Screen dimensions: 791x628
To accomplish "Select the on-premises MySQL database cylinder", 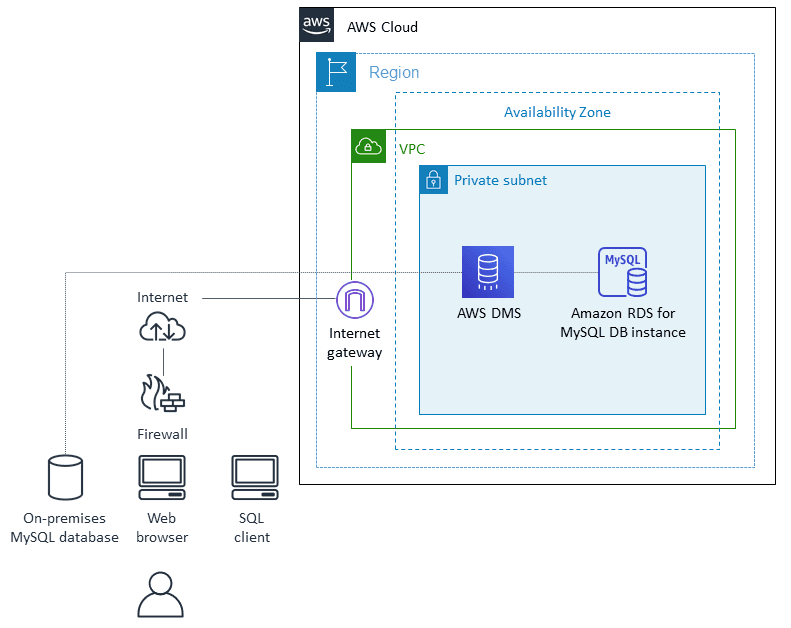I will 65,477.
